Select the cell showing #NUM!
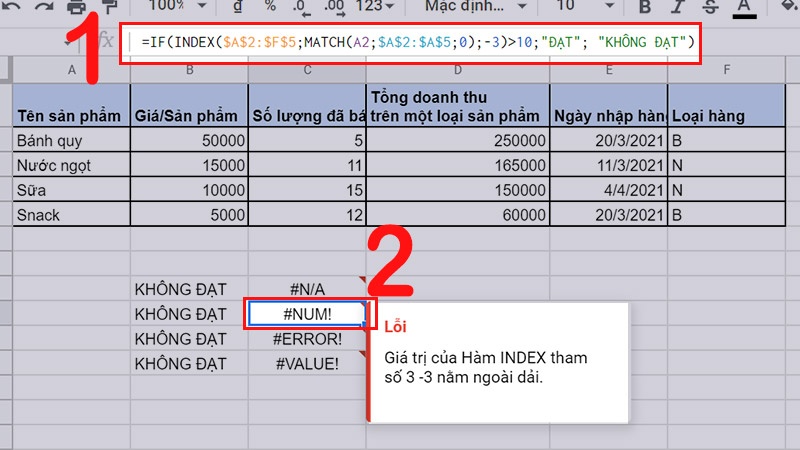 [x=308, y=313]
